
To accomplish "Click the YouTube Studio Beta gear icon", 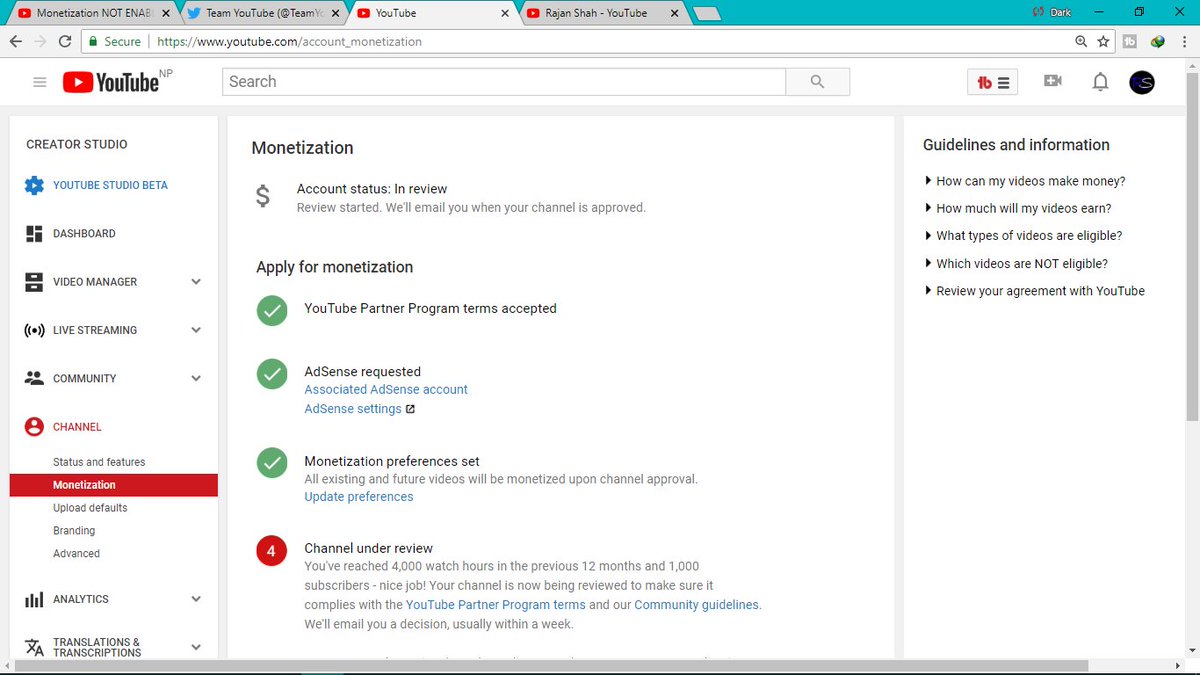I will (34, 185).
